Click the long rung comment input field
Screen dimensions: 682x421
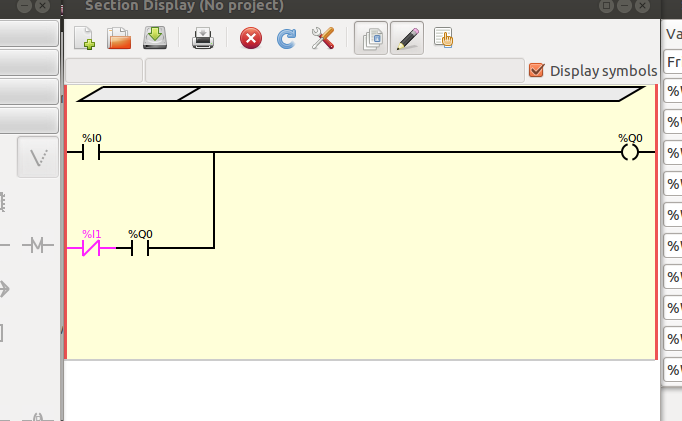[x=334, y=70]
